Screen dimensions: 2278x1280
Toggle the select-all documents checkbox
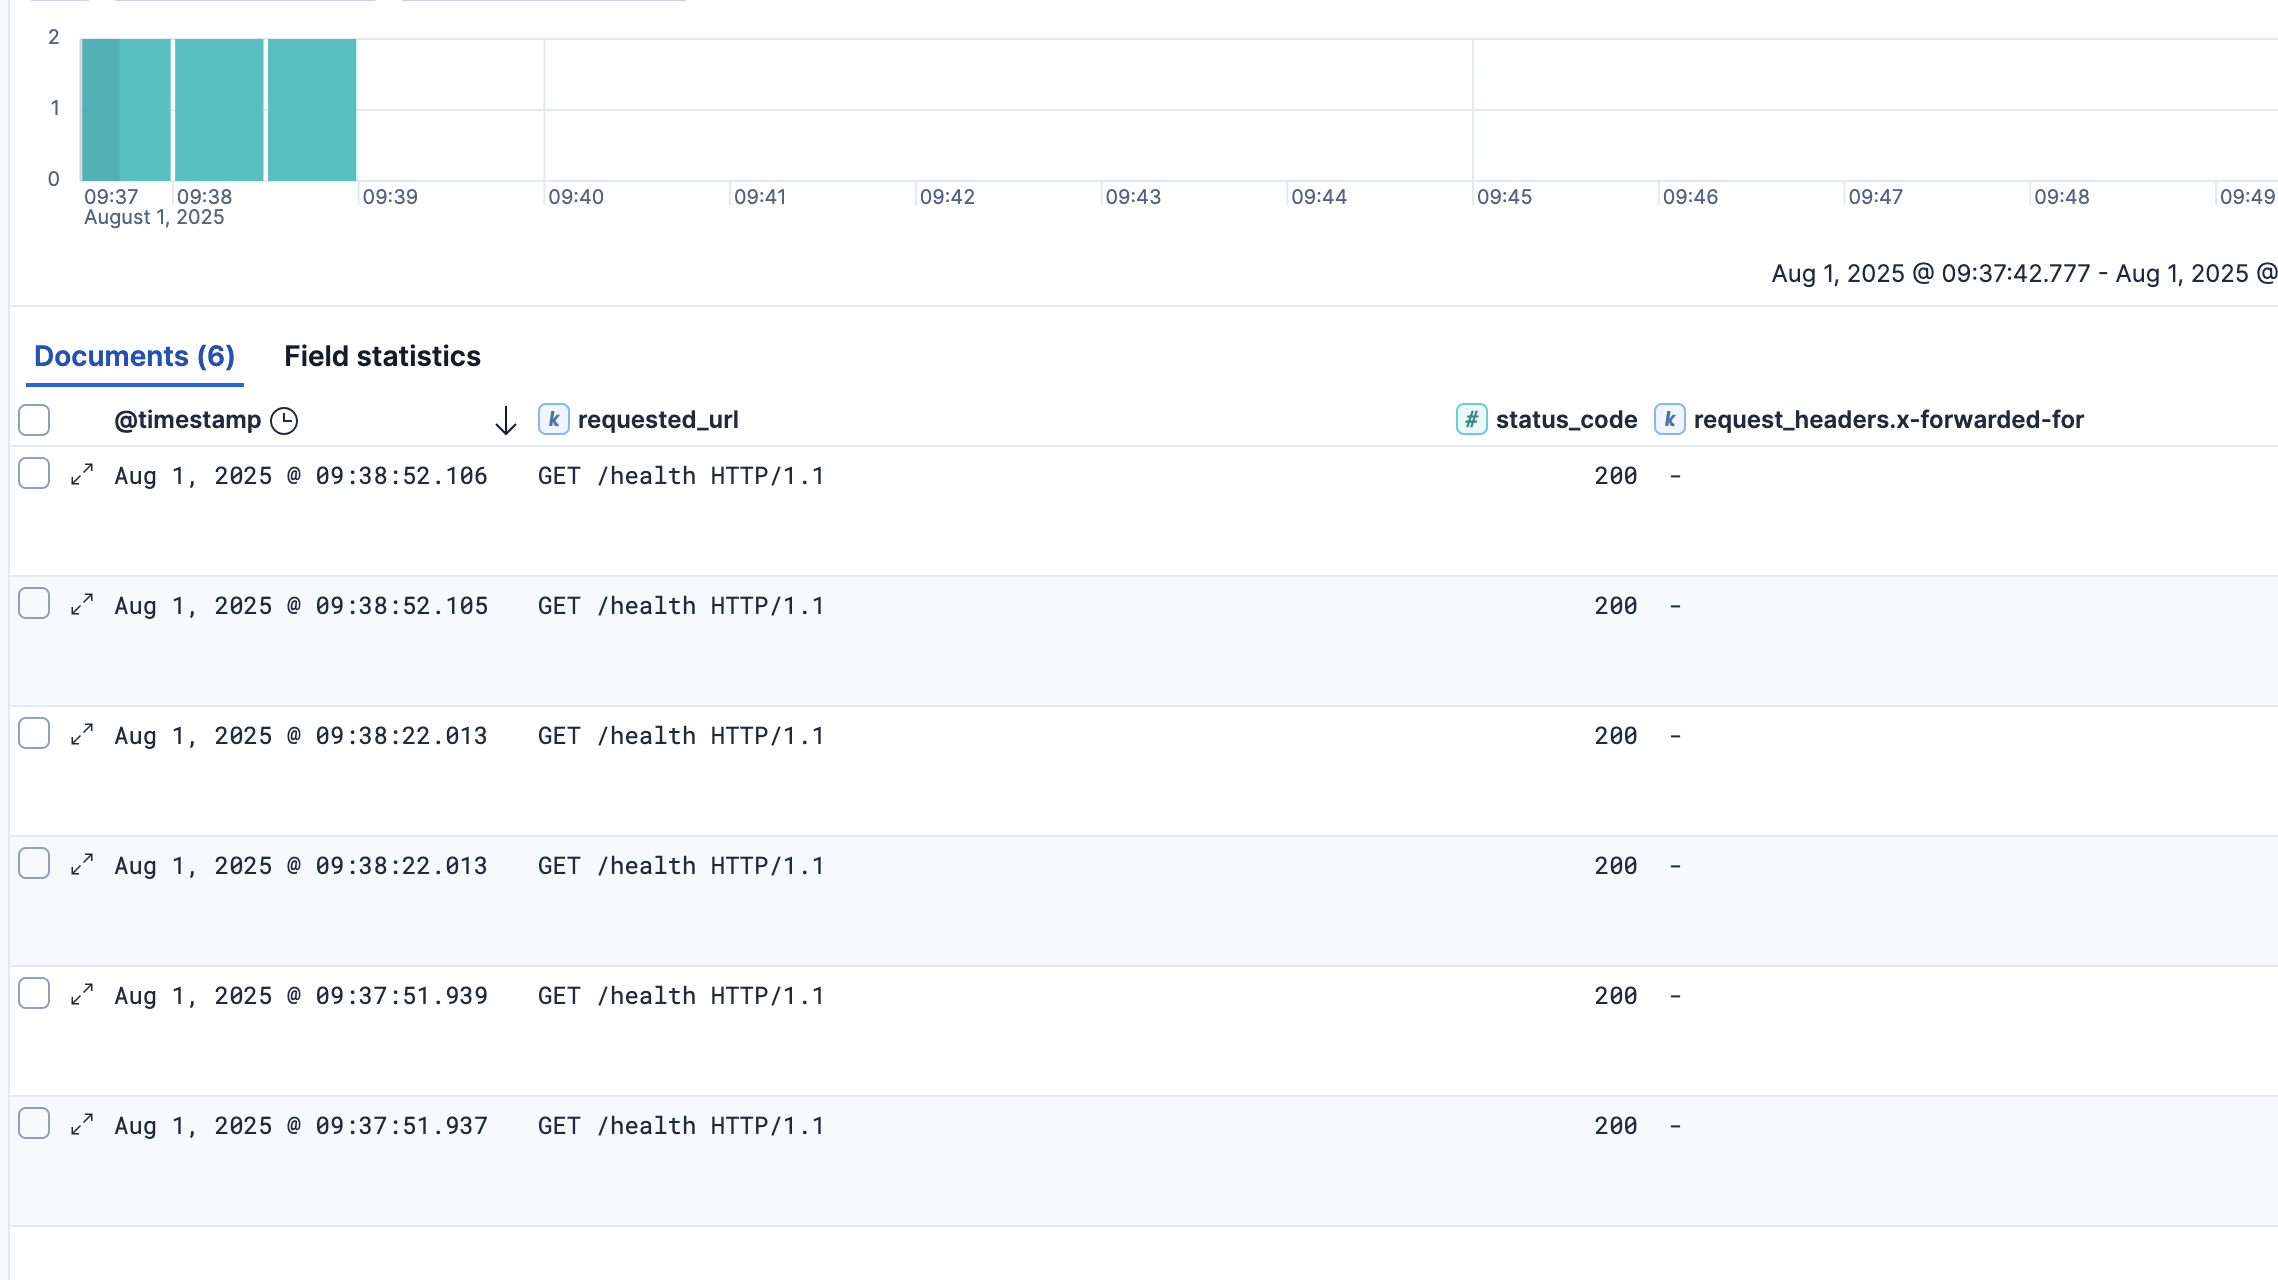click(x=34, y=420)
